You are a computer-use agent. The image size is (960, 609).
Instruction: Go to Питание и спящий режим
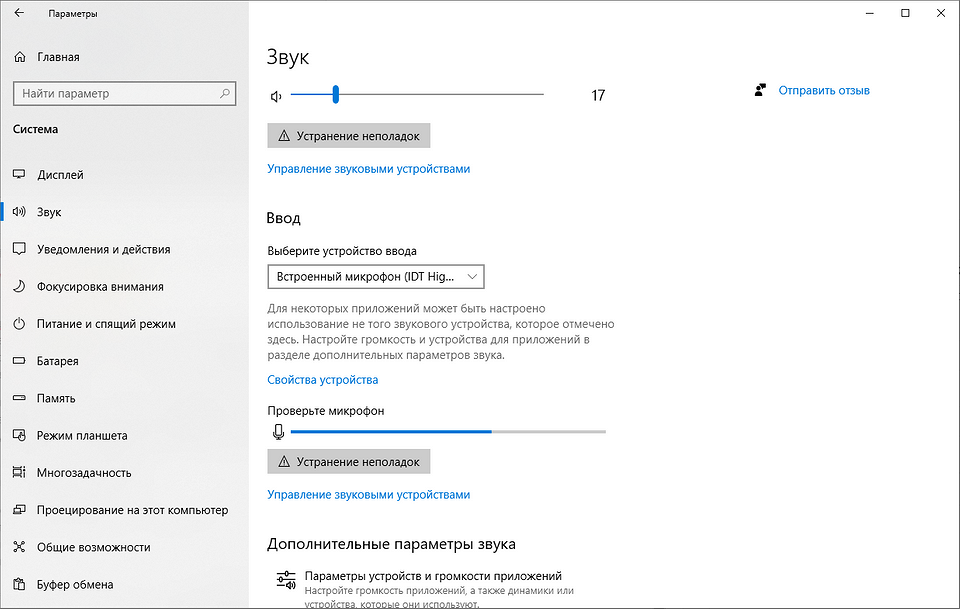[106, 324]
